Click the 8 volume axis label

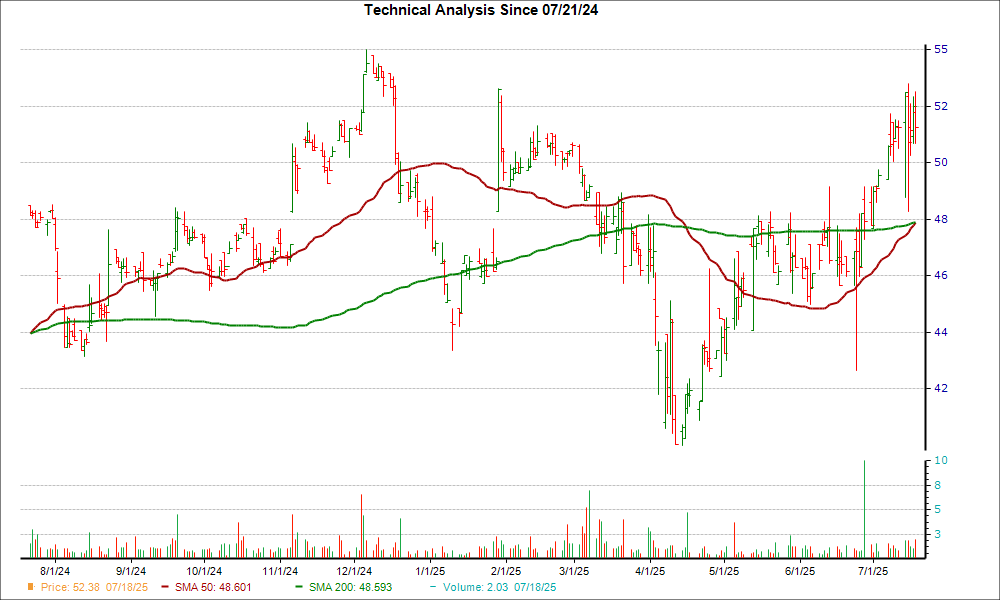938,485
